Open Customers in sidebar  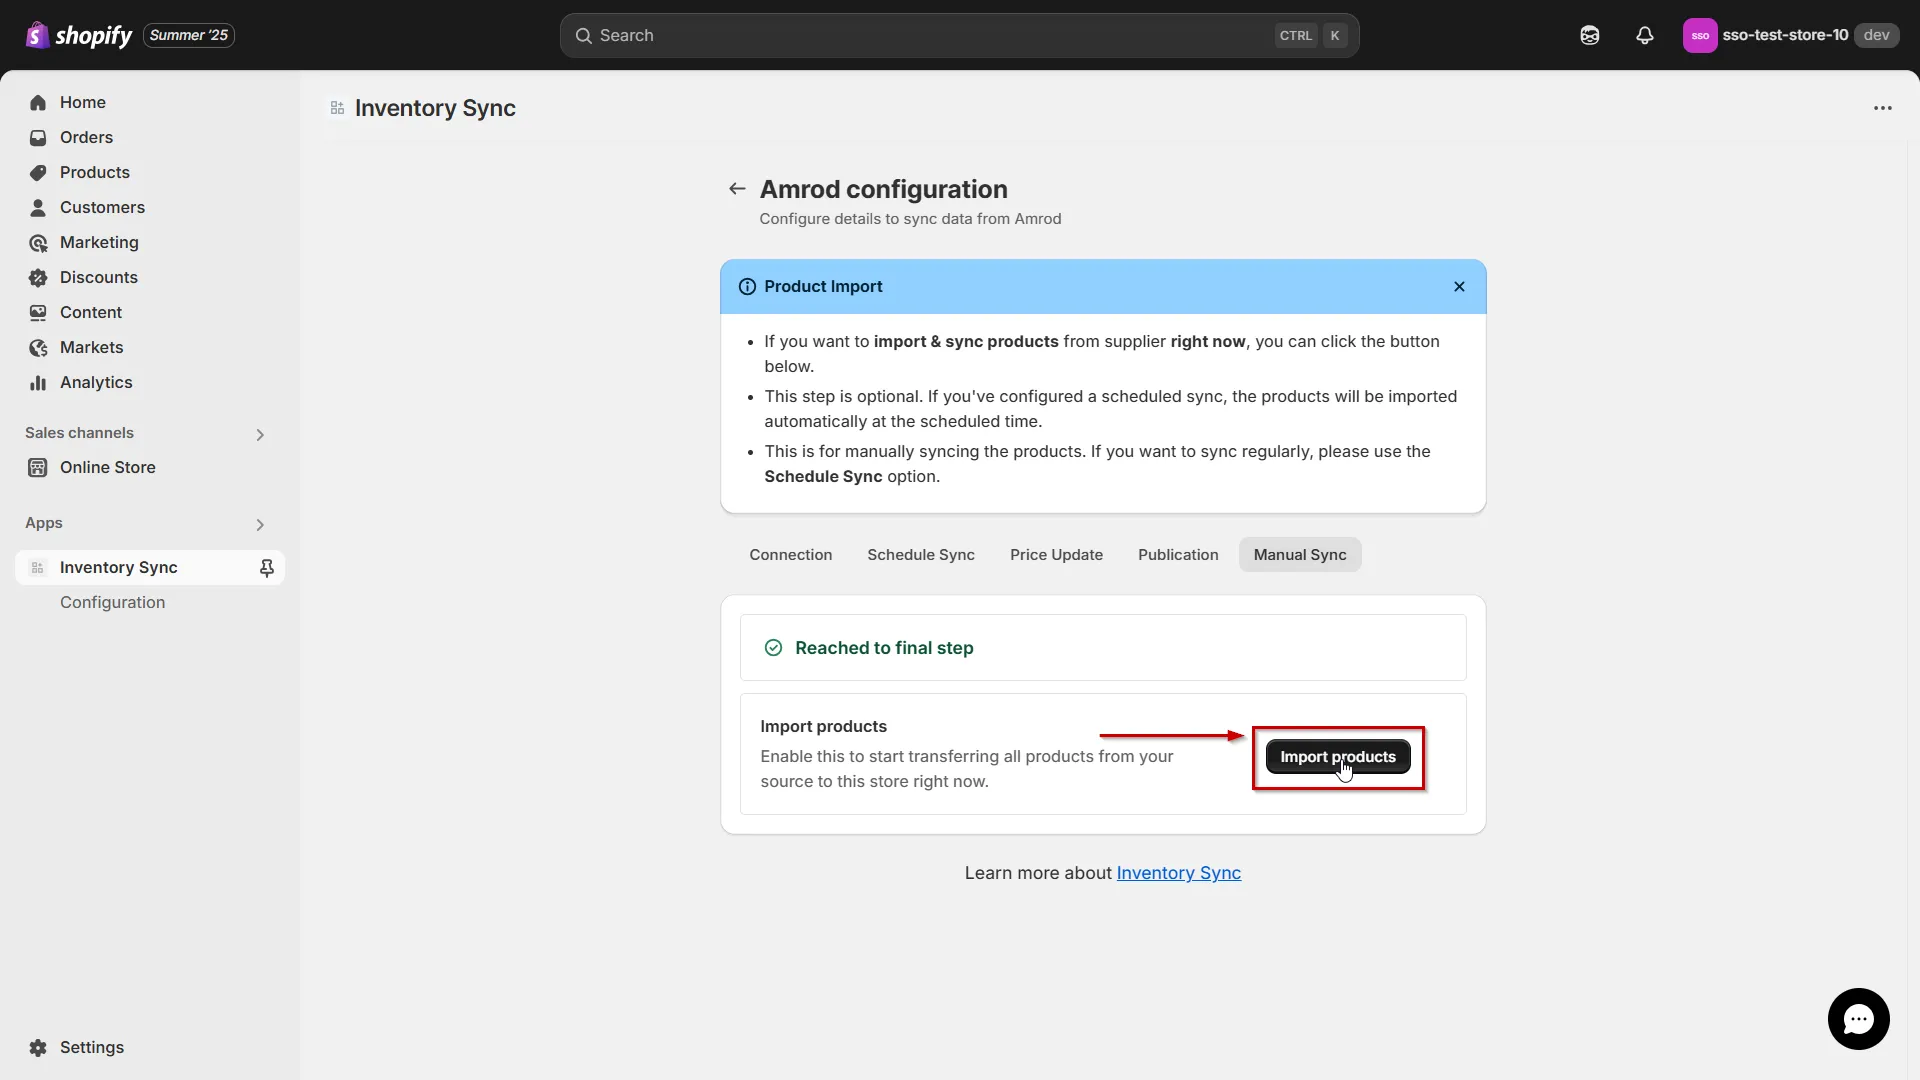[150, 207]
